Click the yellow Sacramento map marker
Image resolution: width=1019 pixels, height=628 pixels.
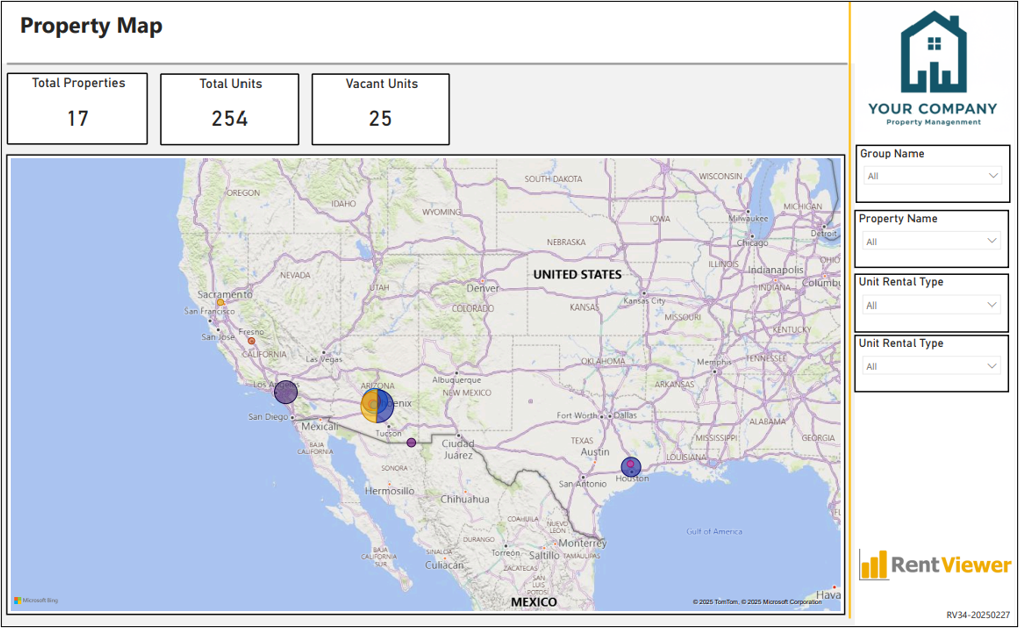click(x=220, y=302)
